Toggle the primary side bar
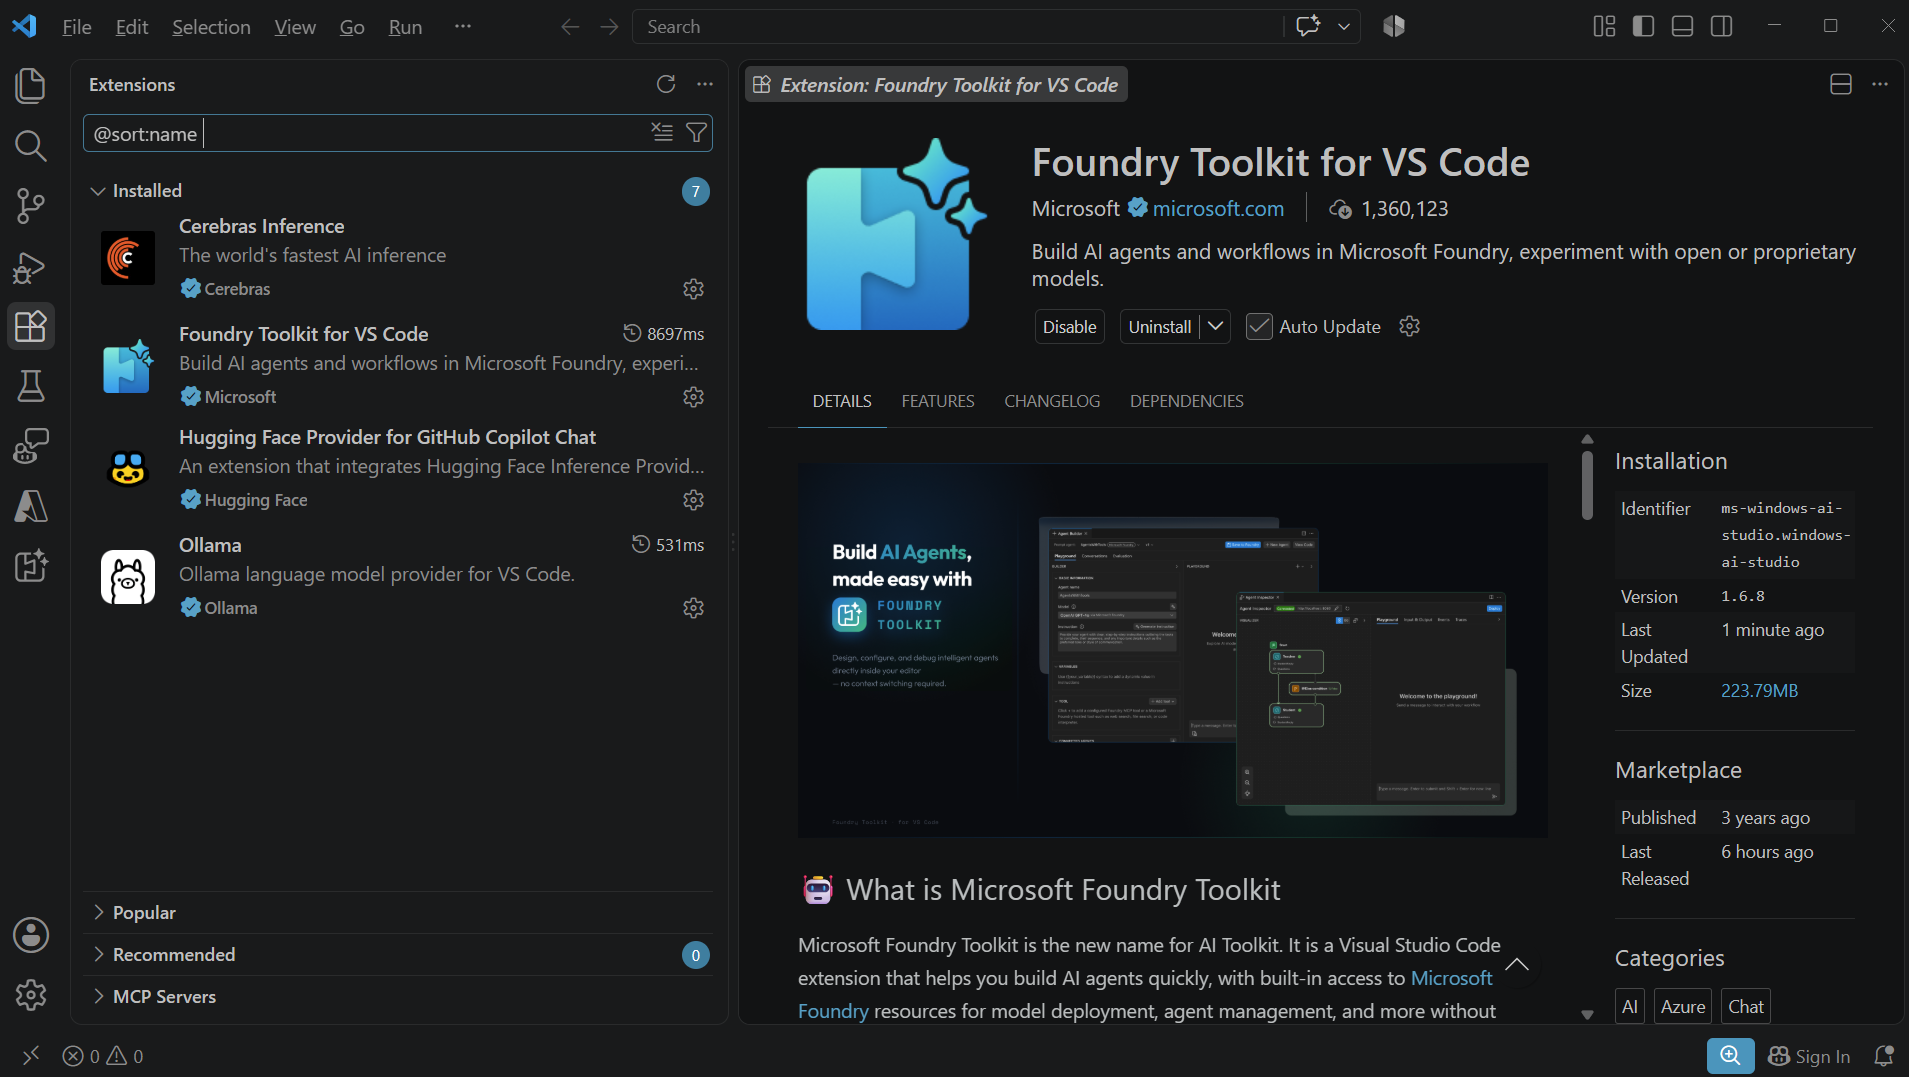This screenshot has width=1909, height=1077. click(x=1643, y=26)
